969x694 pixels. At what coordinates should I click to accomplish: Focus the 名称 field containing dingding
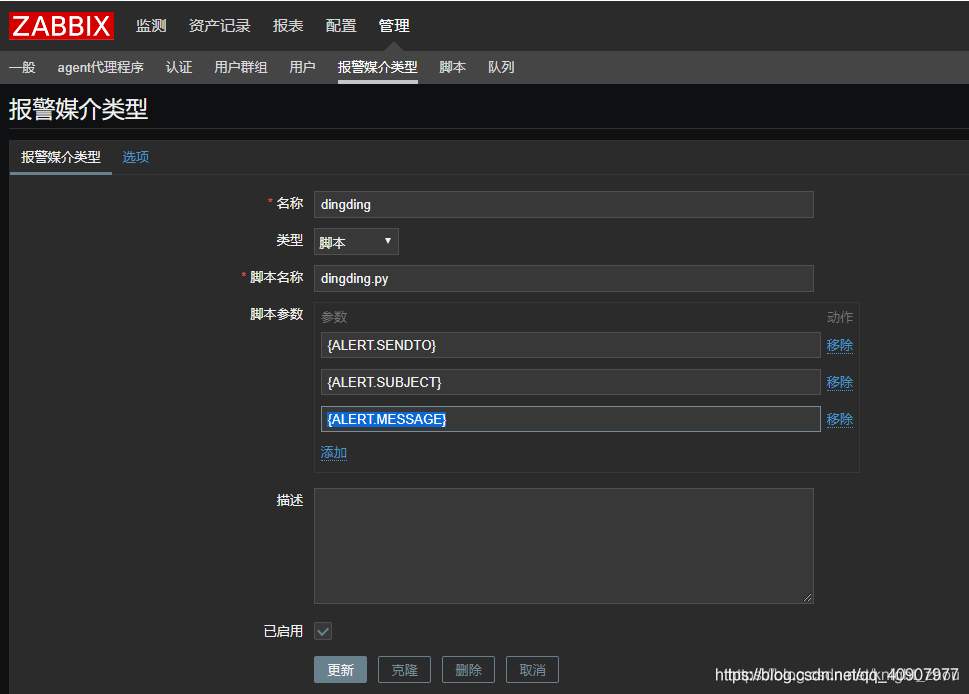(564, 205)
